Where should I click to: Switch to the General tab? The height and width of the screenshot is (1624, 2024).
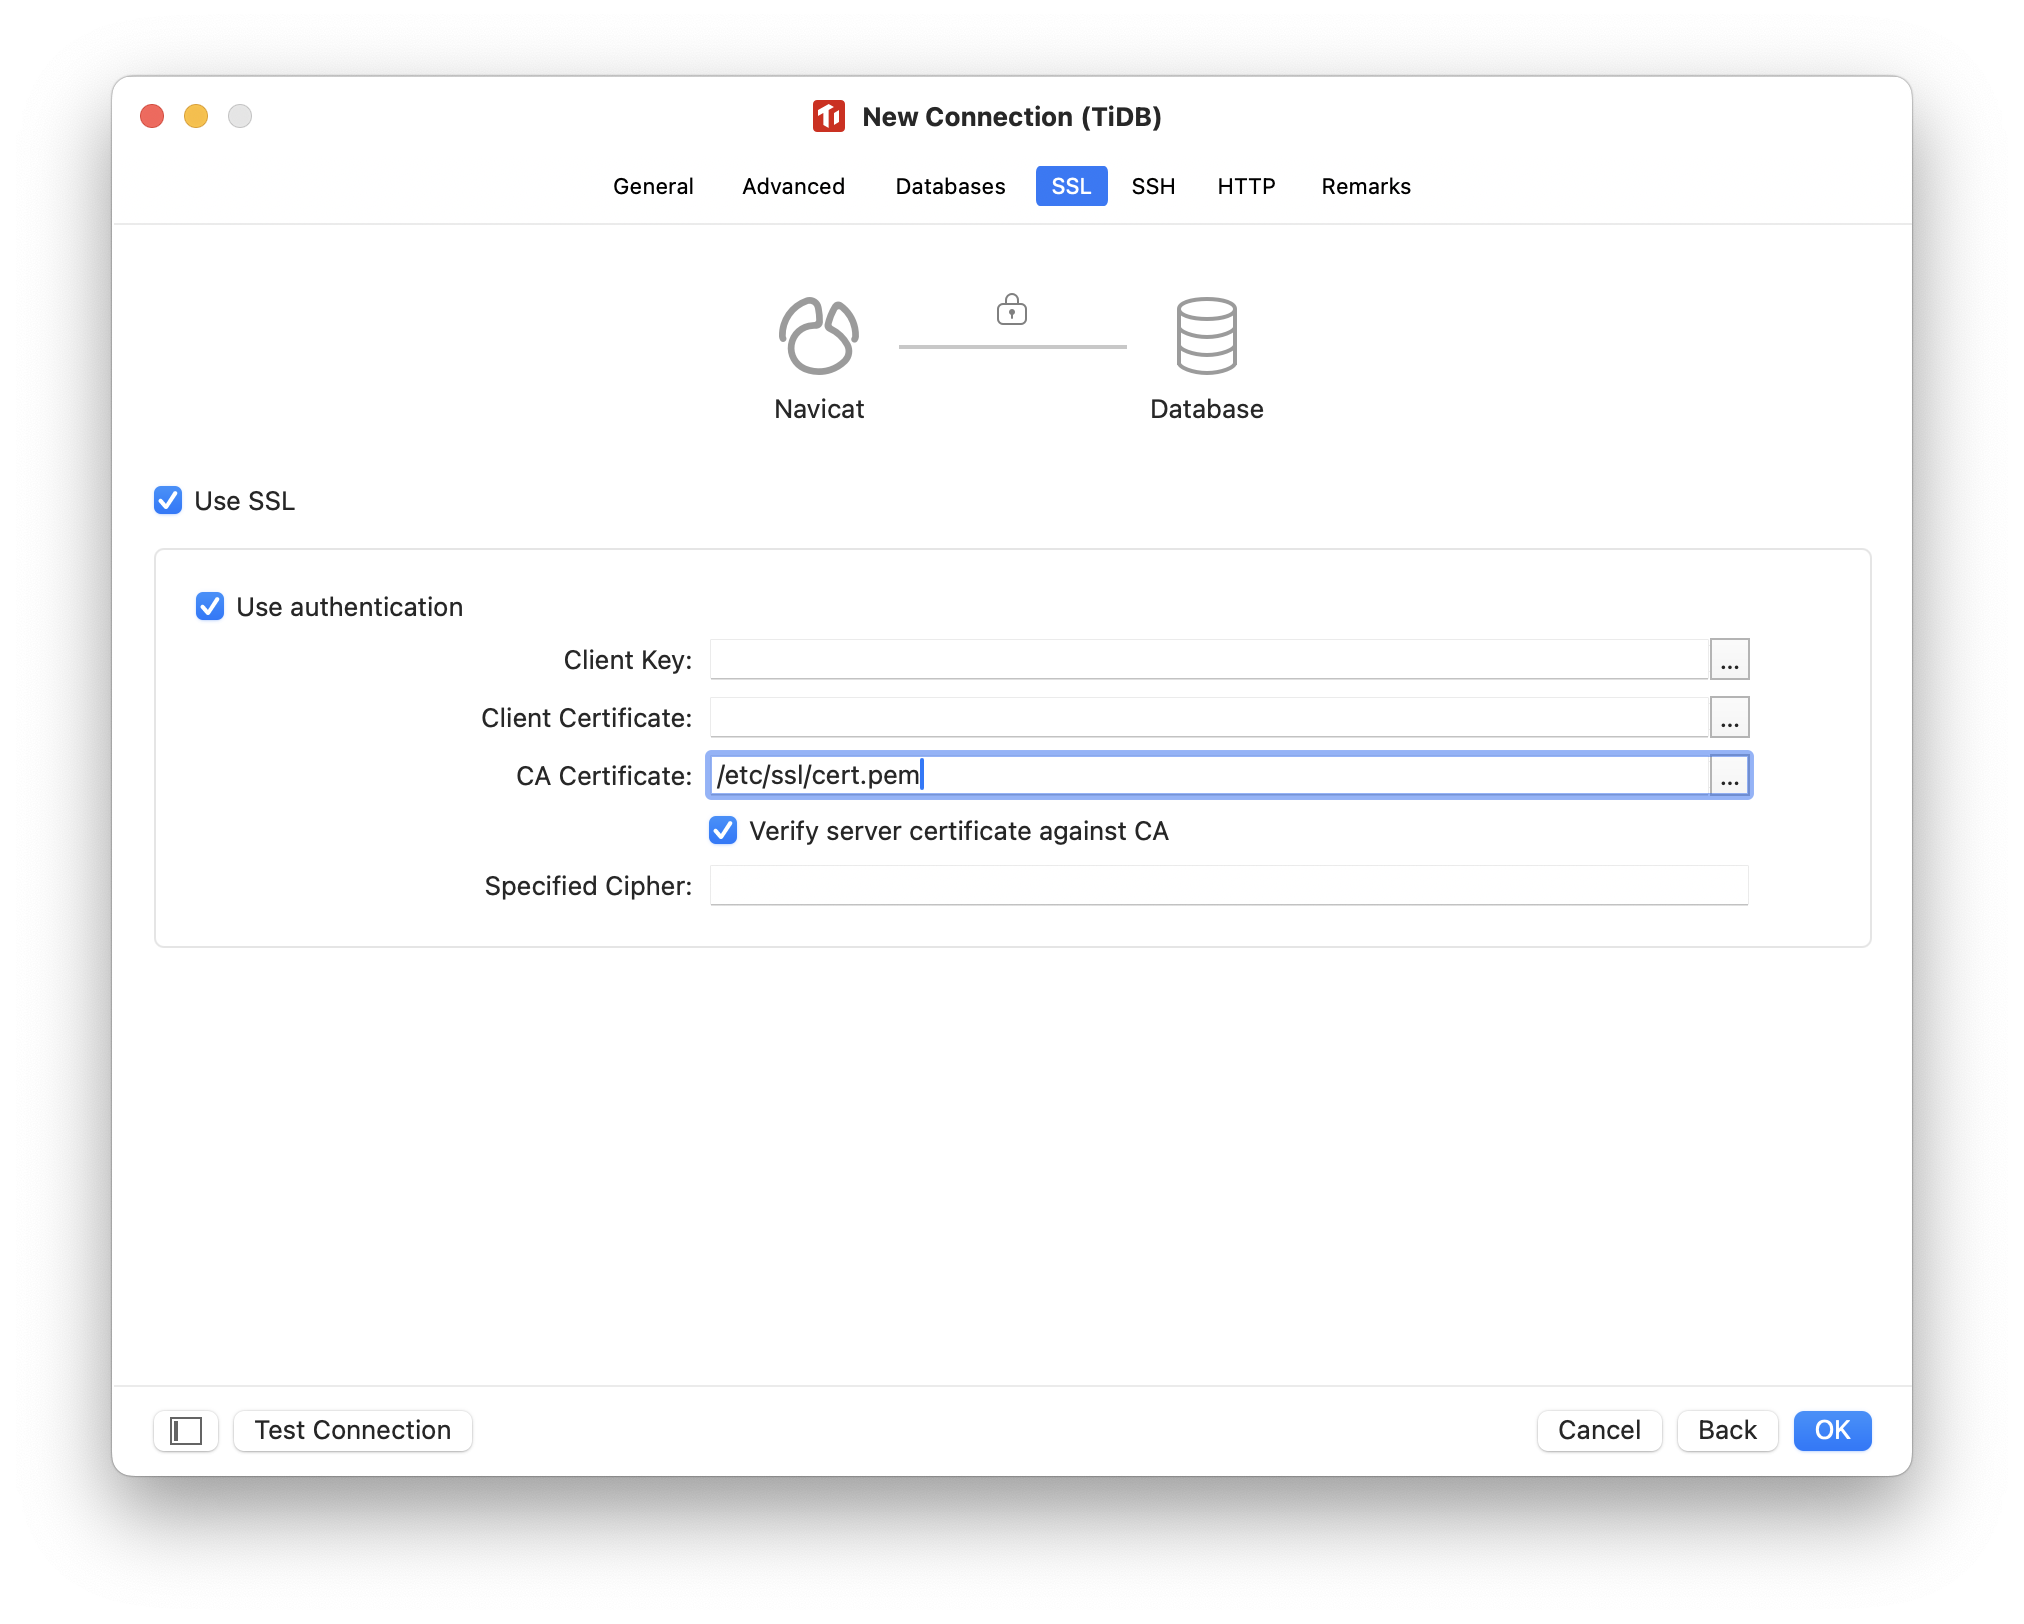point(653,186)
